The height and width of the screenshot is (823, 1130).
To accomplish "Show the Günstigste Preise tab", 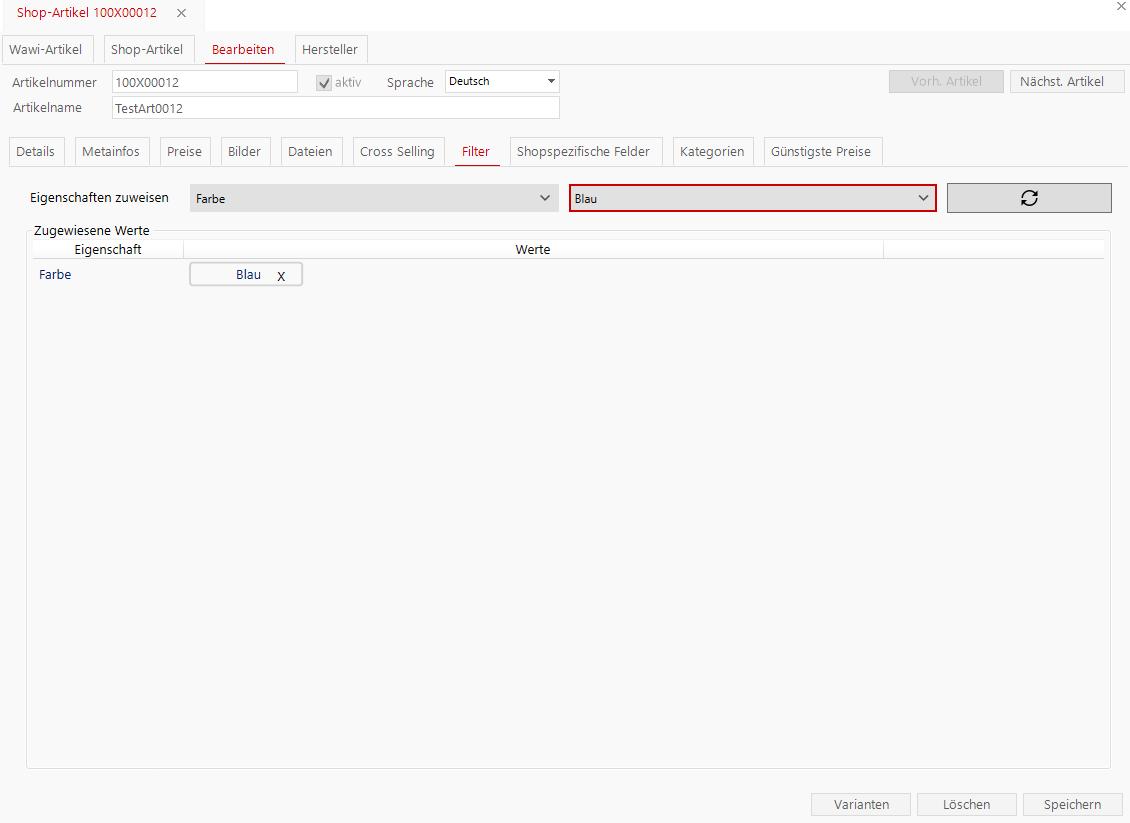I will (x=821, y=151).
